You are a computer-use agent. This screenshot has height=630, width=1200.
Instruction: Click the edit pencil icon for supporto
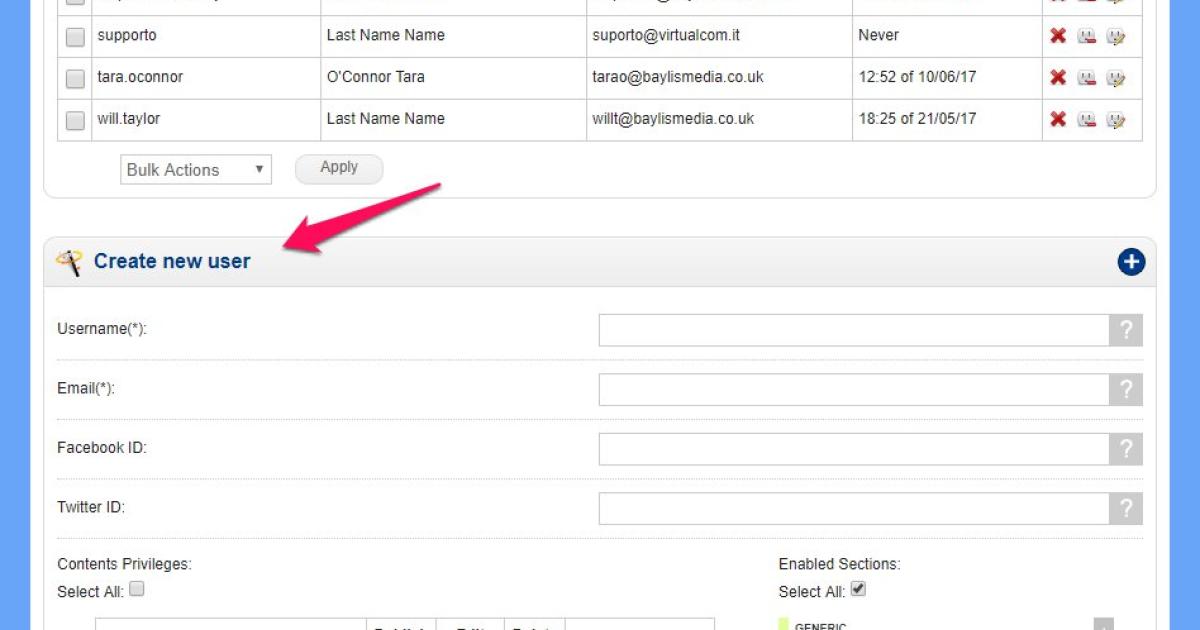click(1116, 37)
